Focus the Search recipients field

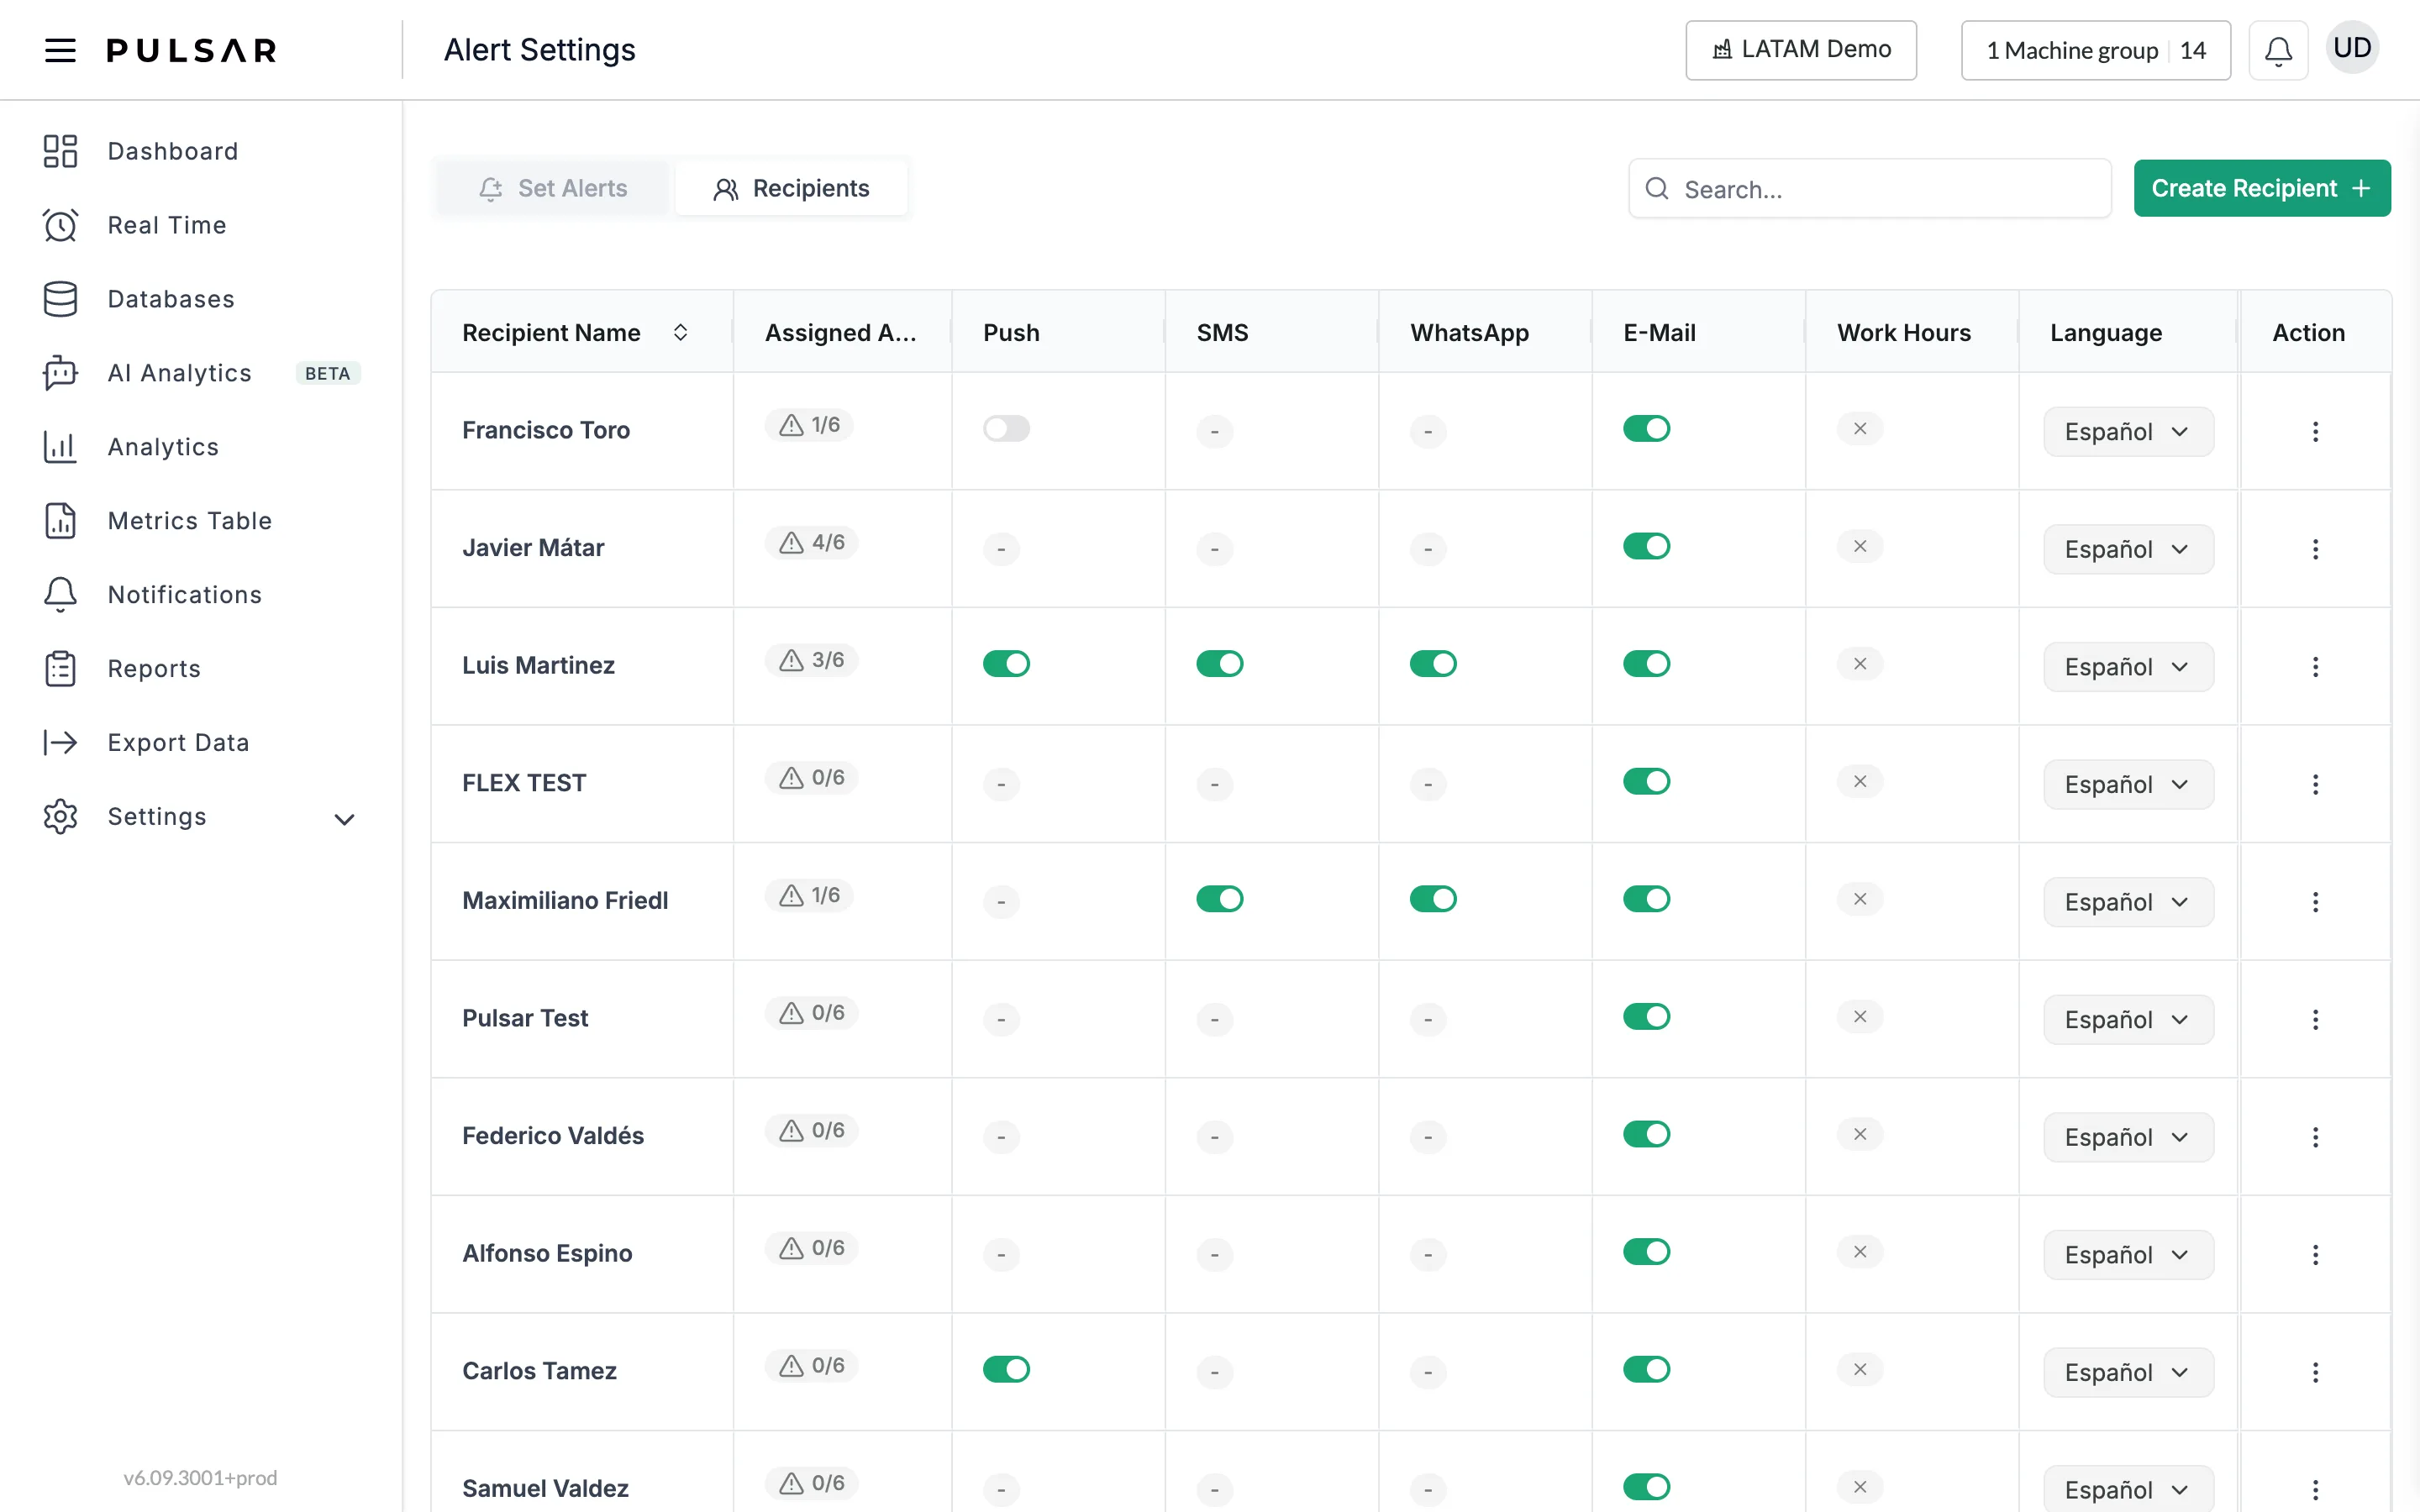(x=1870, y=188)
